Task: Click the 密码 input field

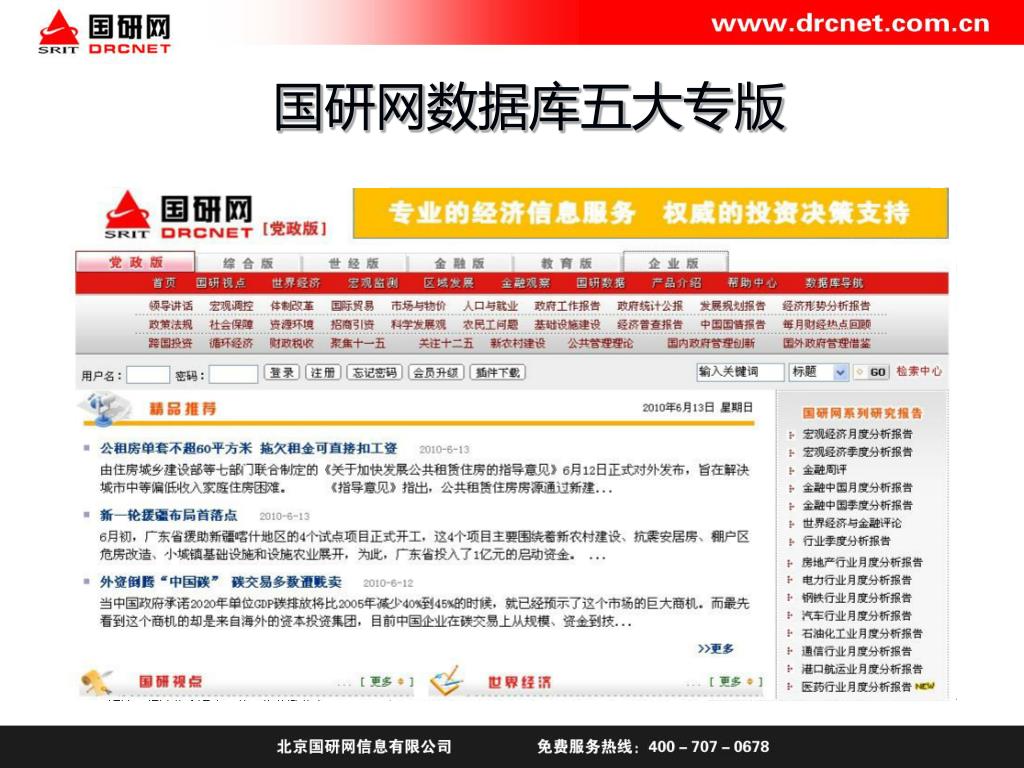Action: tap(233, 375)
